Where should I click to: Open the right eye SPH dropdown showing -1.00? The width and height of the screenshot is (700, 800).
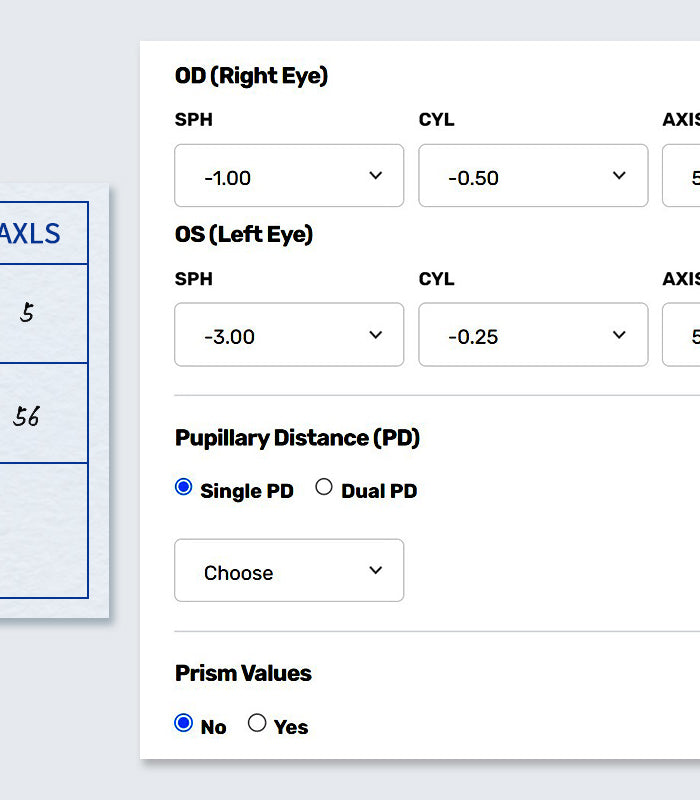point(289,176)
